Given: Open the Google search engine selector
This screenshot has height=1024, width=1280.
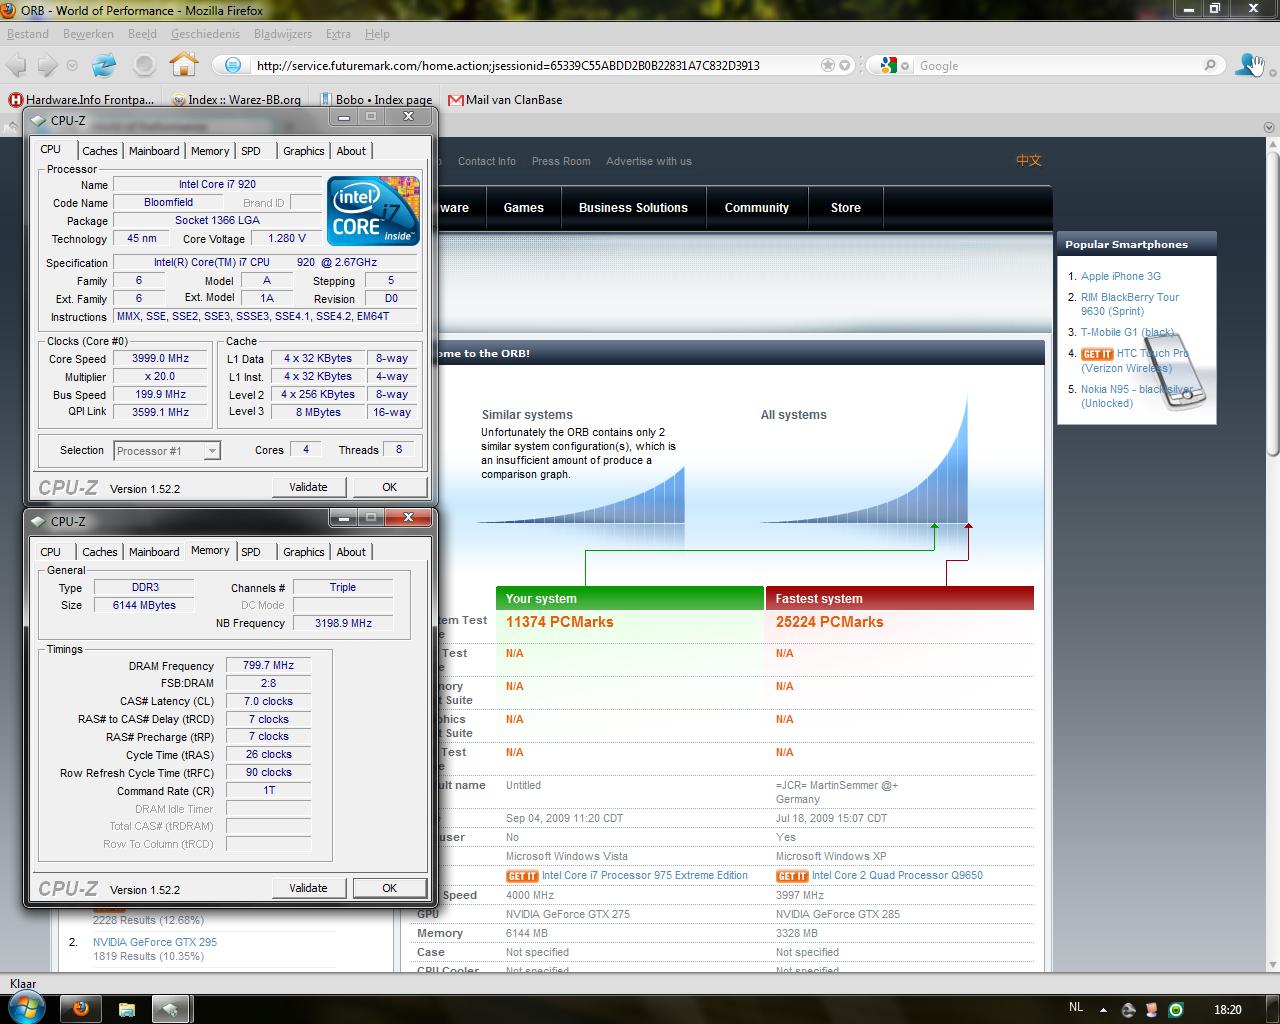Looking at the screenshot, I should (894, 65).
